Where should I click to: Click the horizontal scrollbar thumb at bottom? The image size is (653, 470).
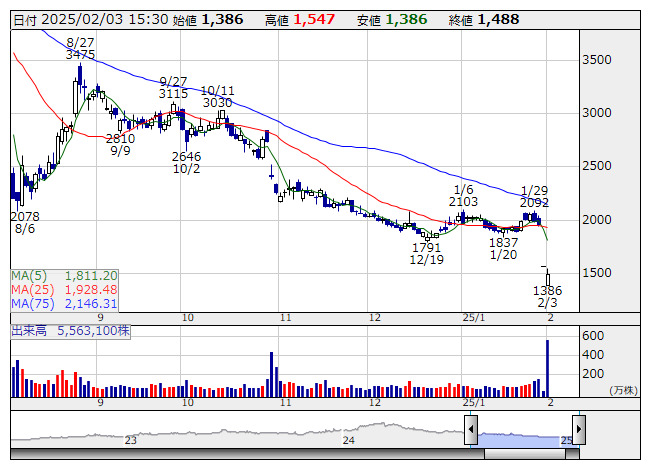click(x=524, y=454)
